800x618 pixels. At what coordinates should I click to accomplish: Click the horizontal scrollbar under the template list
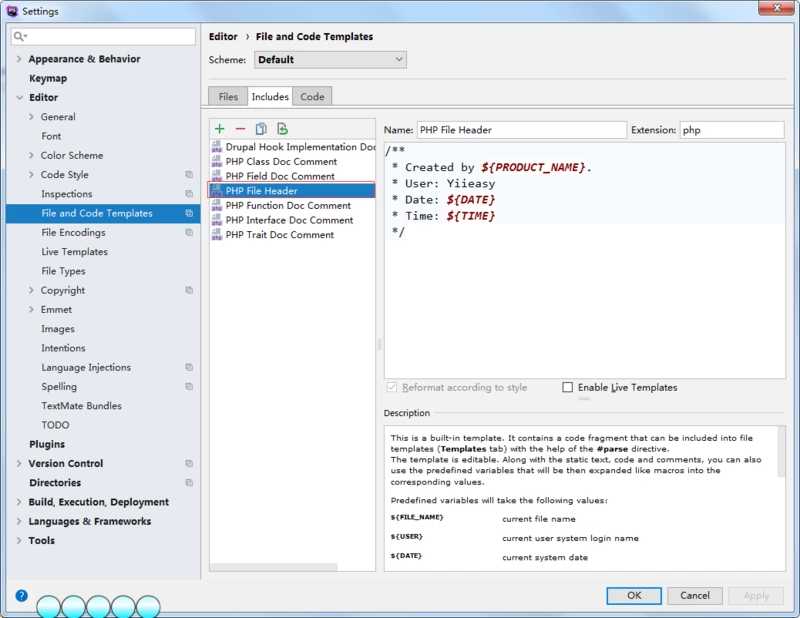273,567
